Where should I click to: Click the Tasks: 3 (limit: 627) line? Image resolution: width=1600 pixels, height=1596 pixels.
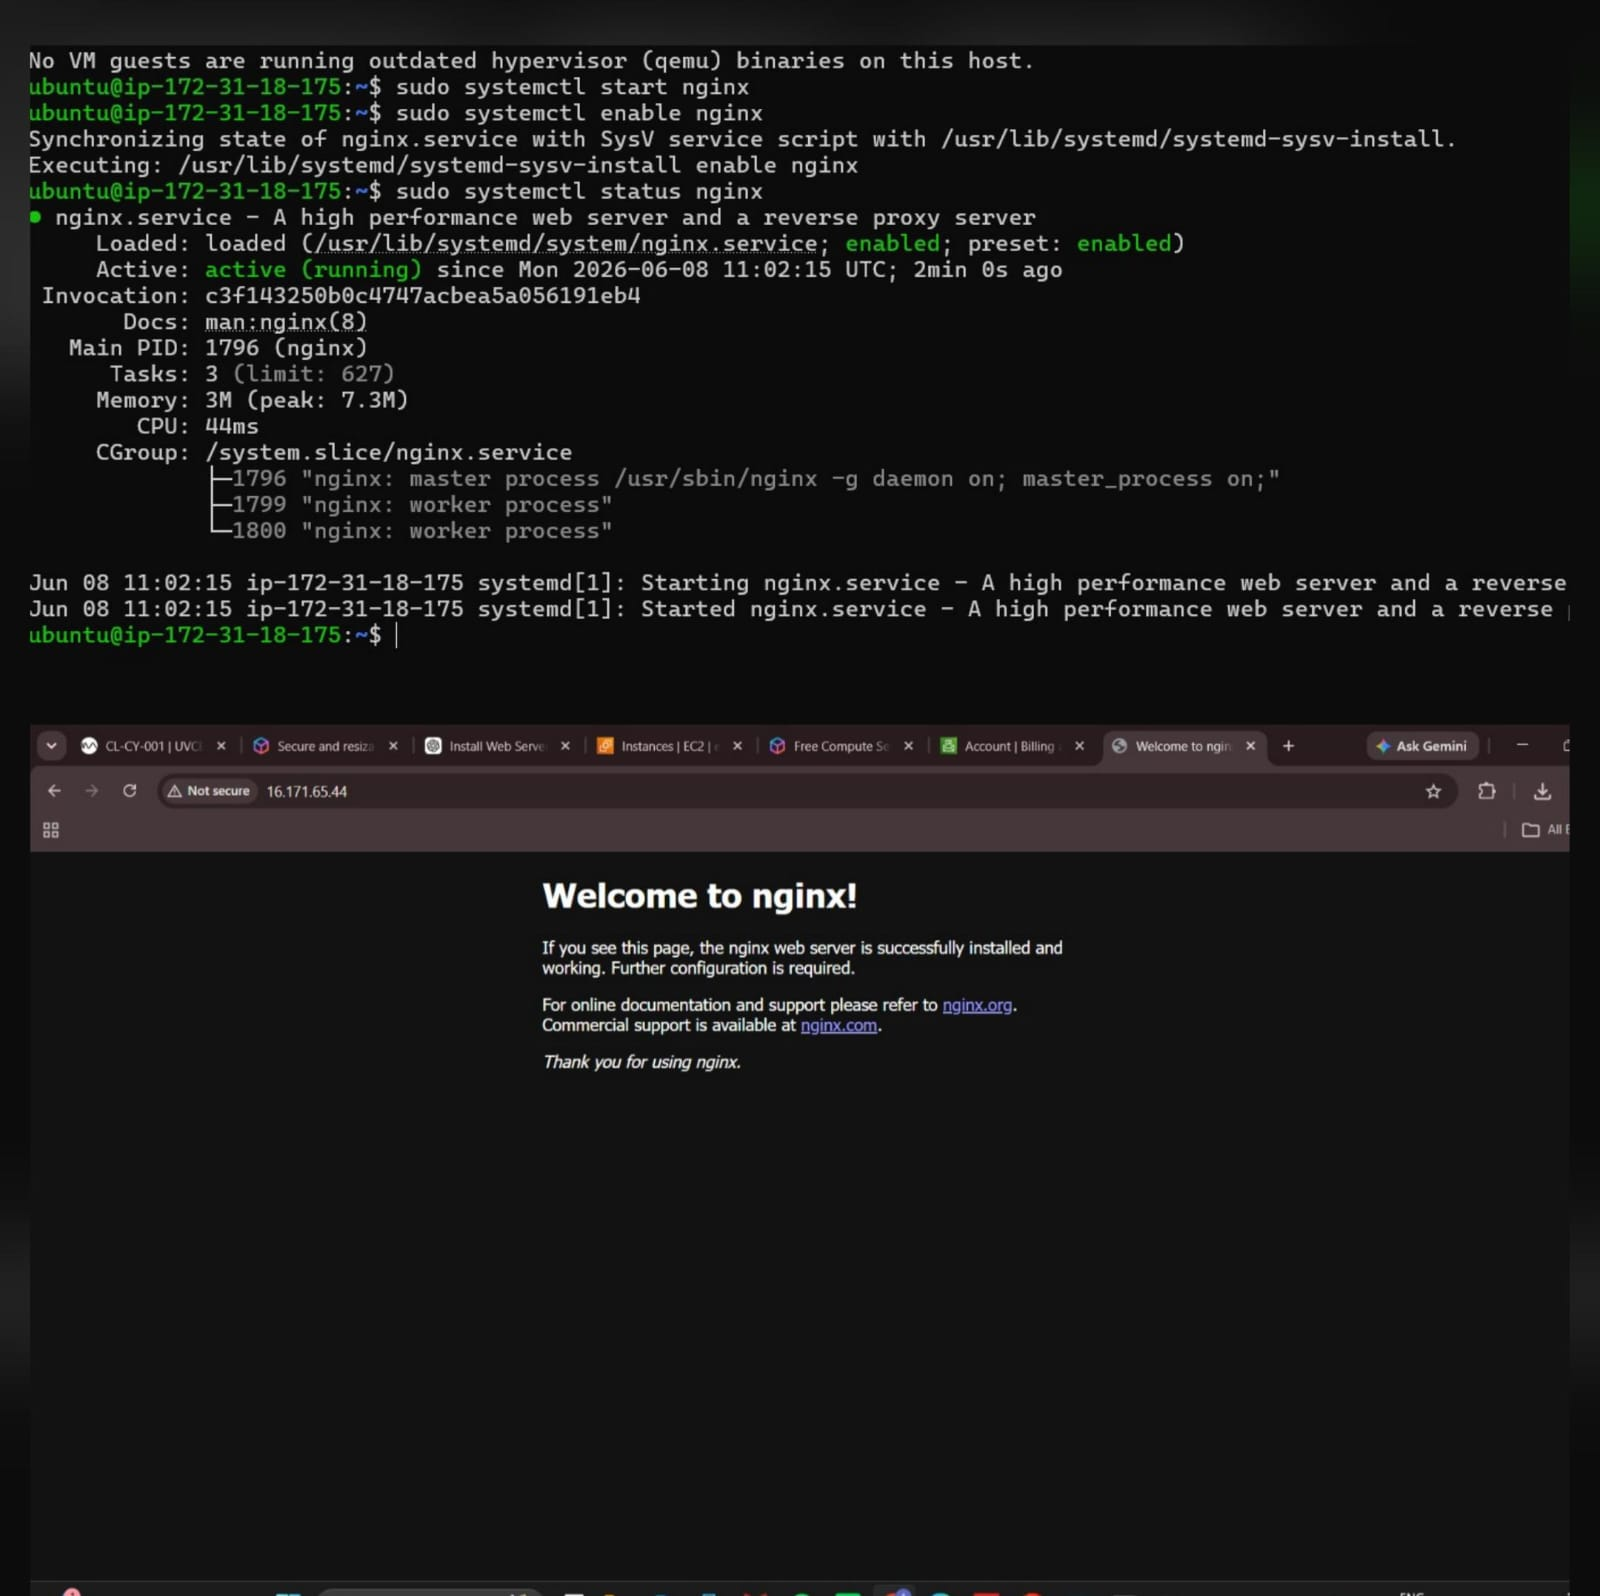[252, 374]
